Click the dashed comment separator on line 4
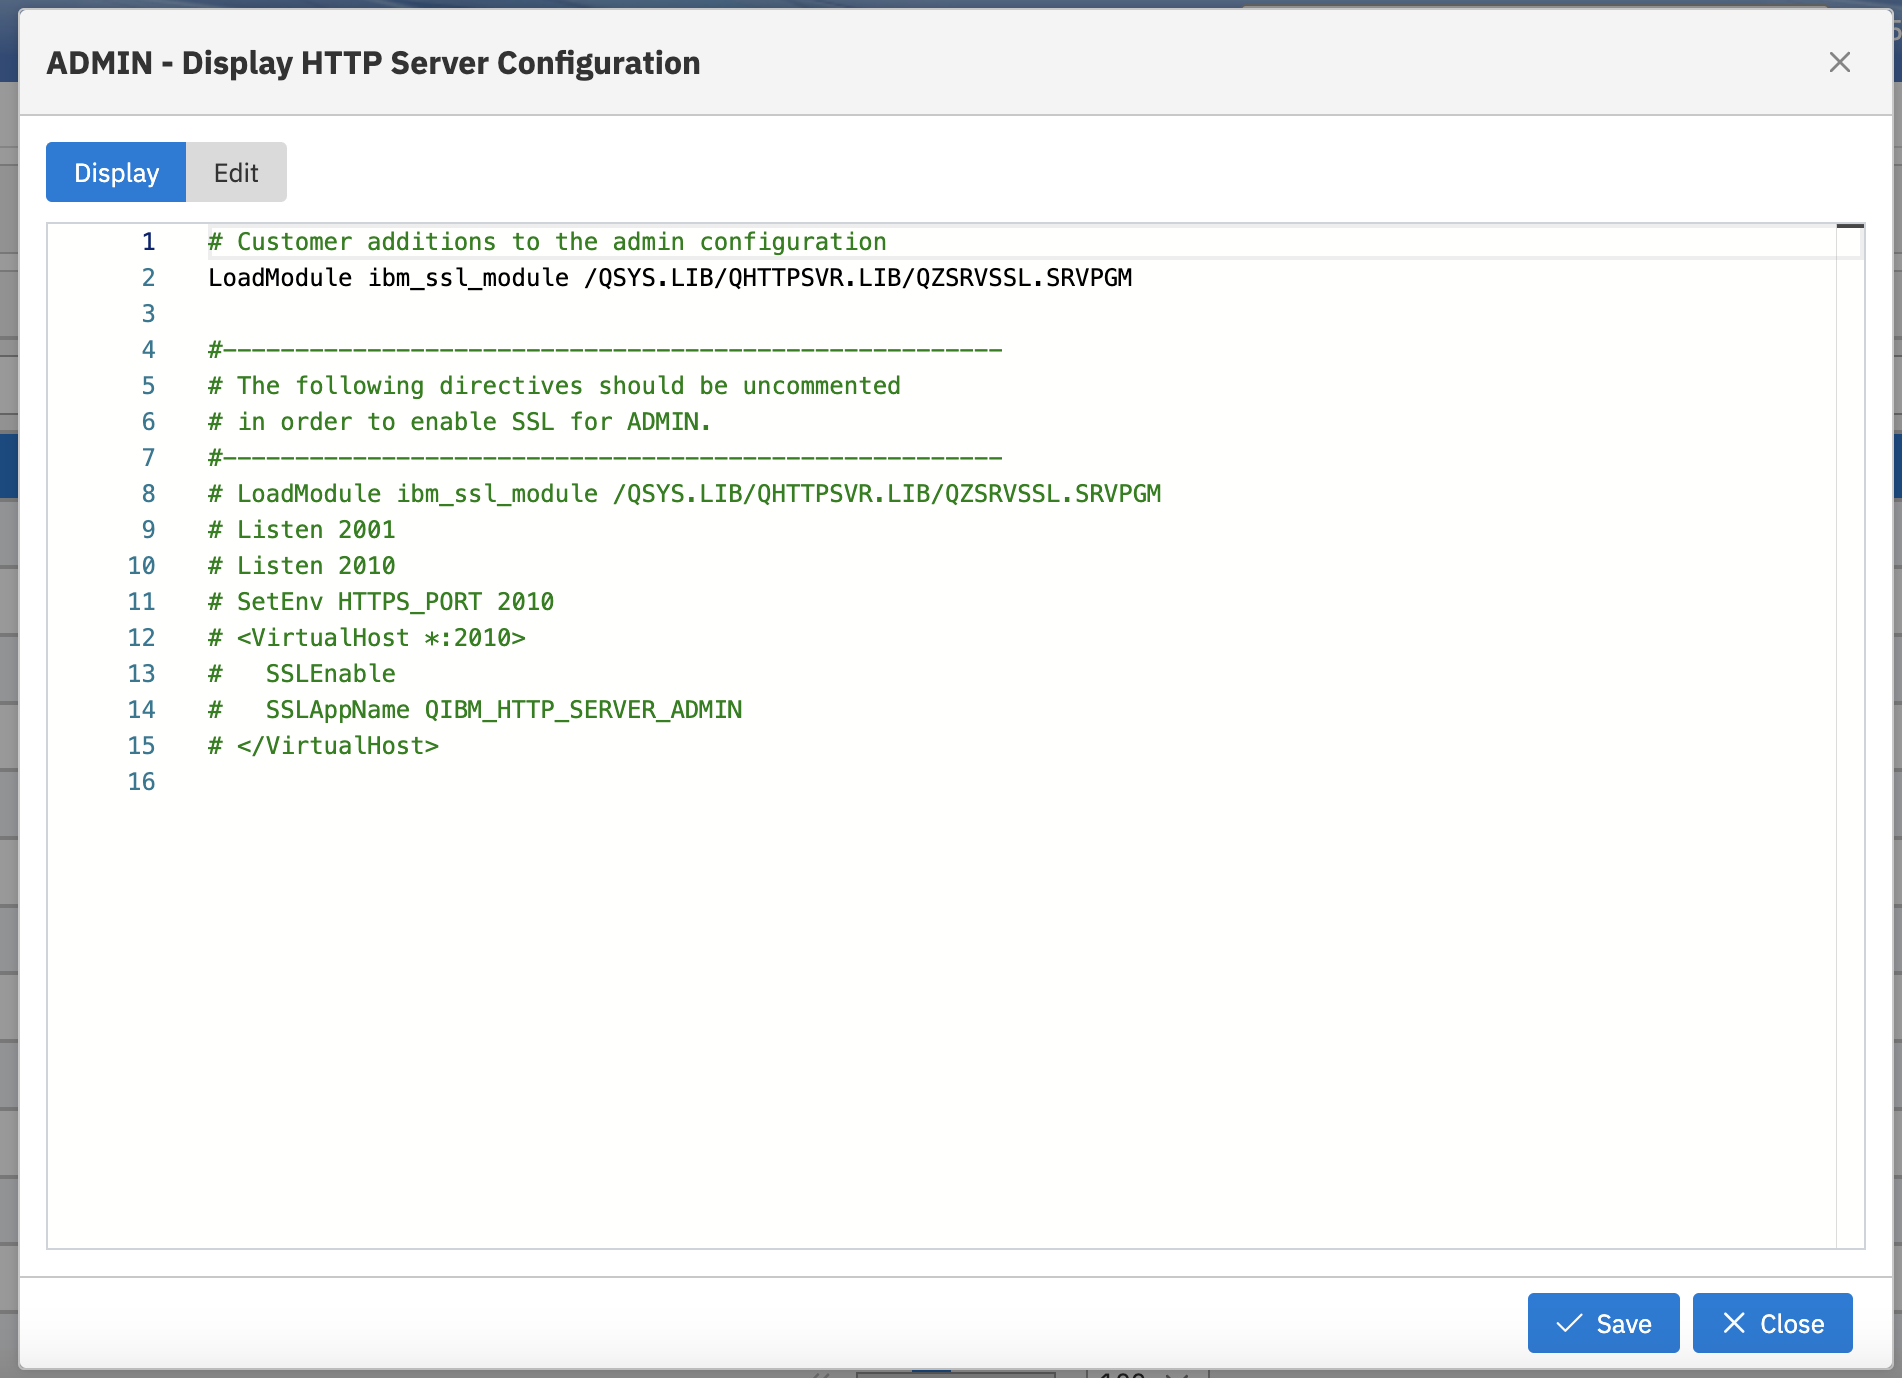The width and height of the screenshot is (1902, 1378). pyautogui.click(x=605, y=350)
